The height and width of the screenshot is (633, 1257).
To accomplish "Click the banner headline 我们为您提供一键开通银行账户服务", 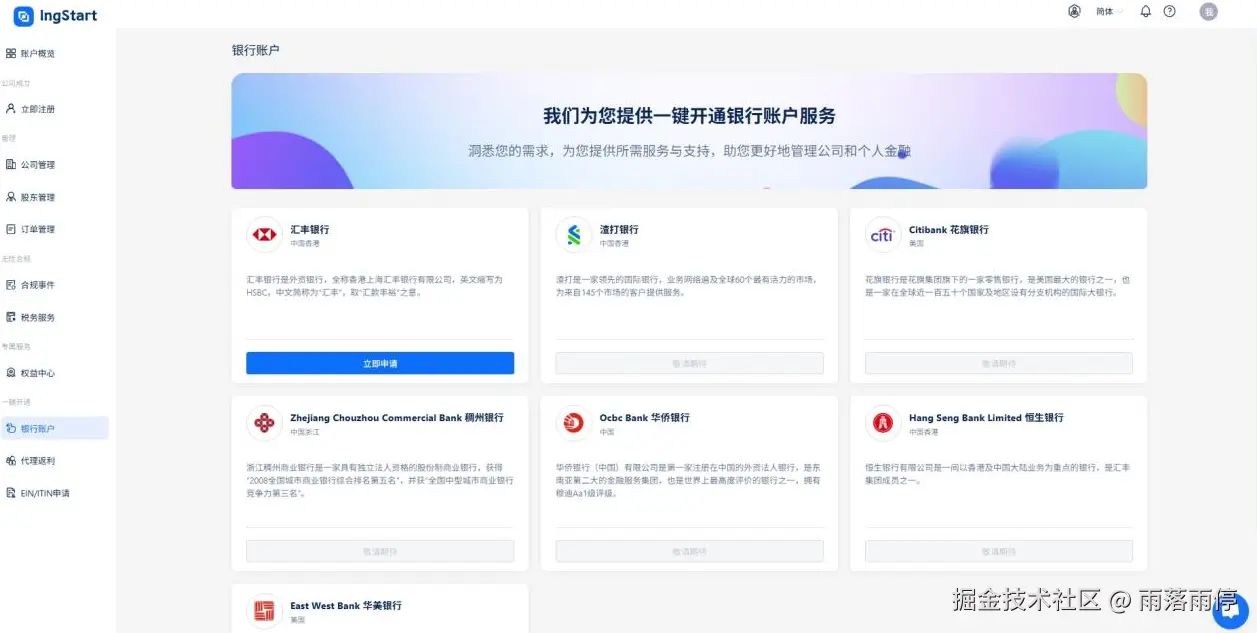I will click(x=689, y=116).
